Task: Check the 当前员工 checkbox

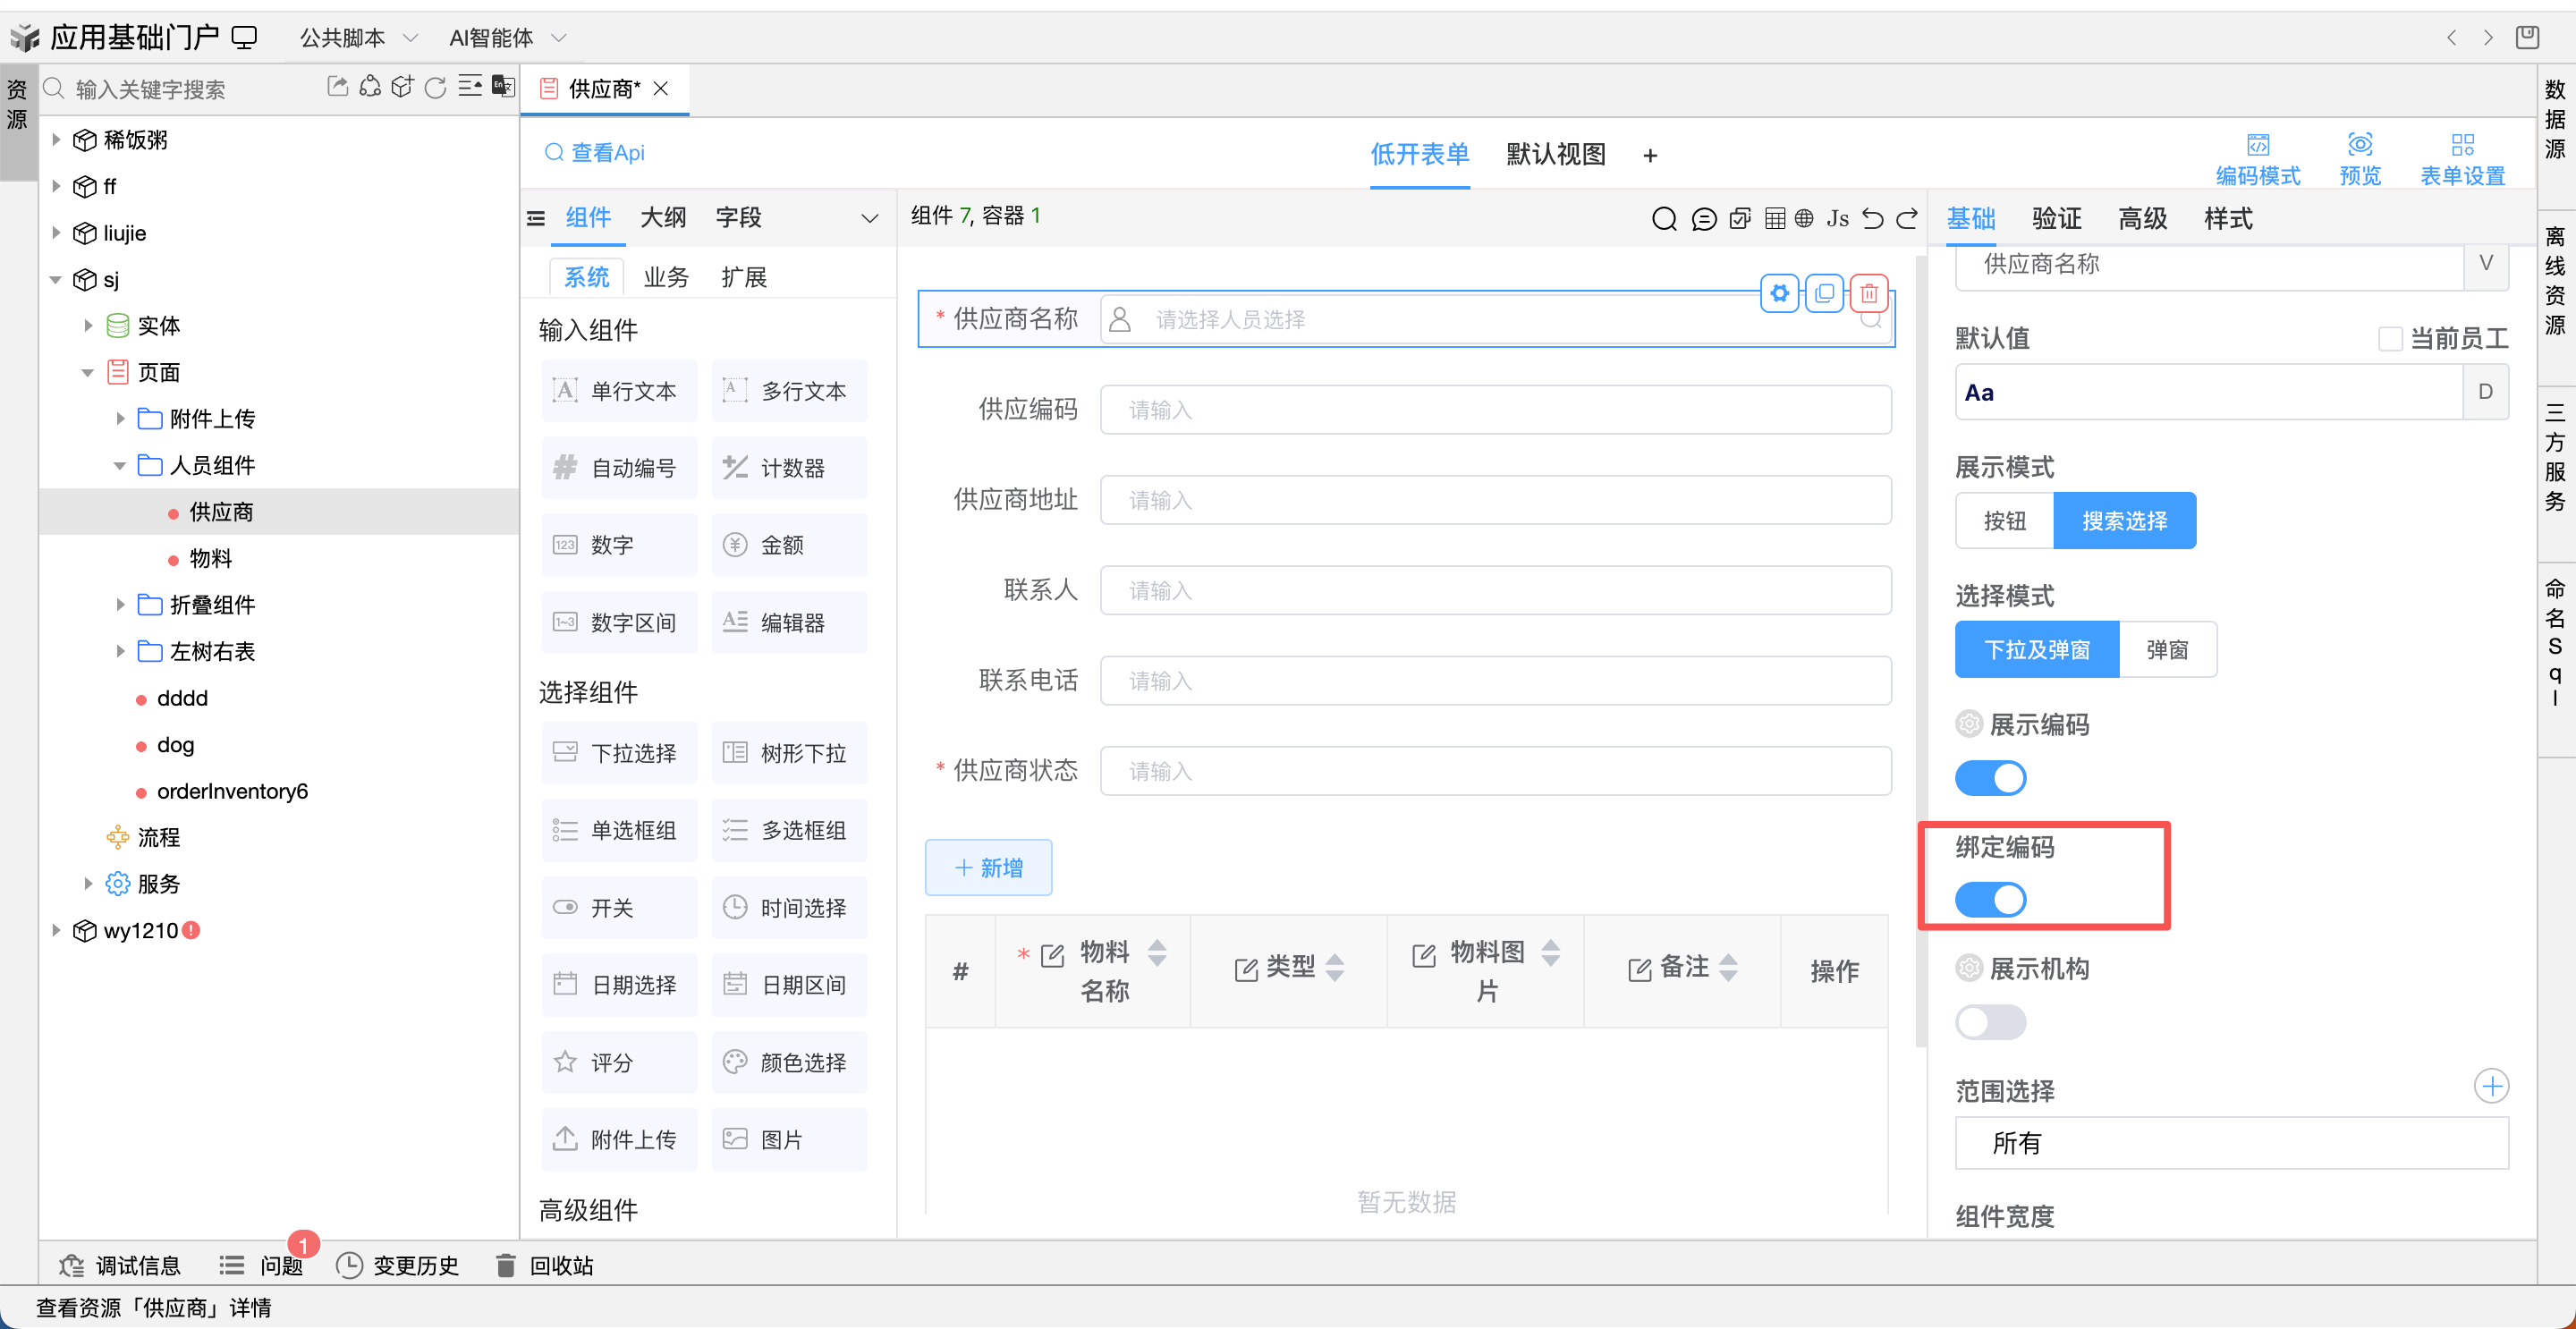Action: coord(2389,338)
